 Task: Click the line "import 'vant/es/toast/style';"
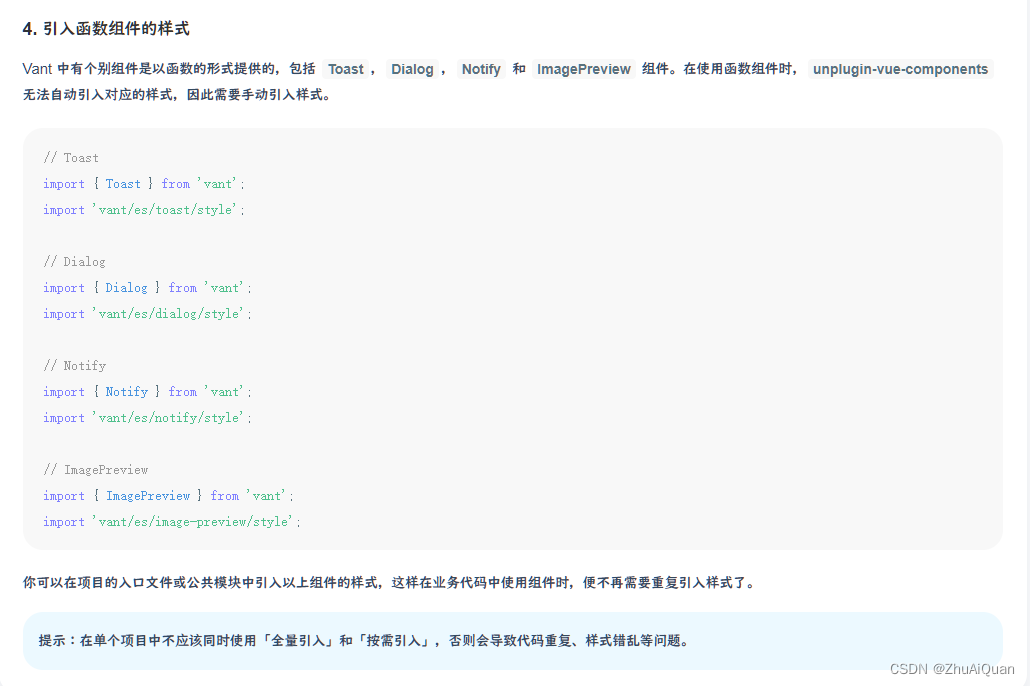tap(143, 210)
